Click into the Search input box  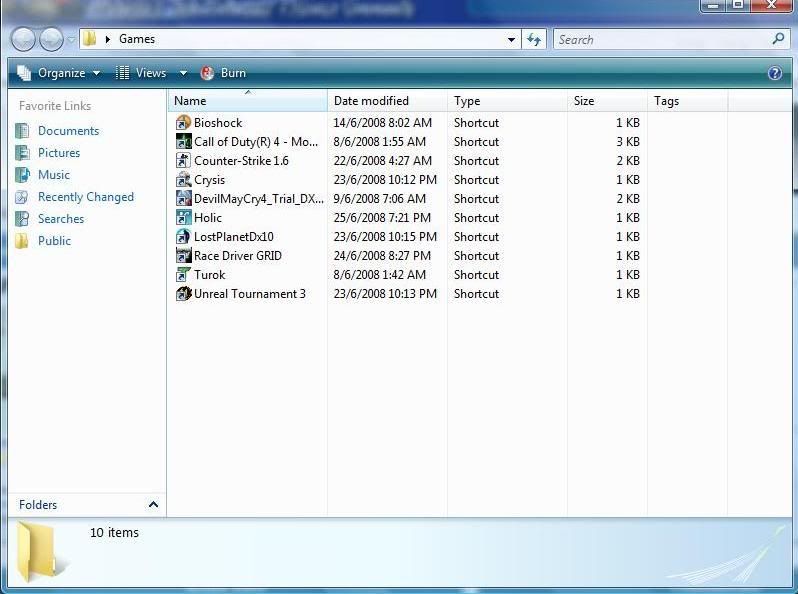[660, 40]
